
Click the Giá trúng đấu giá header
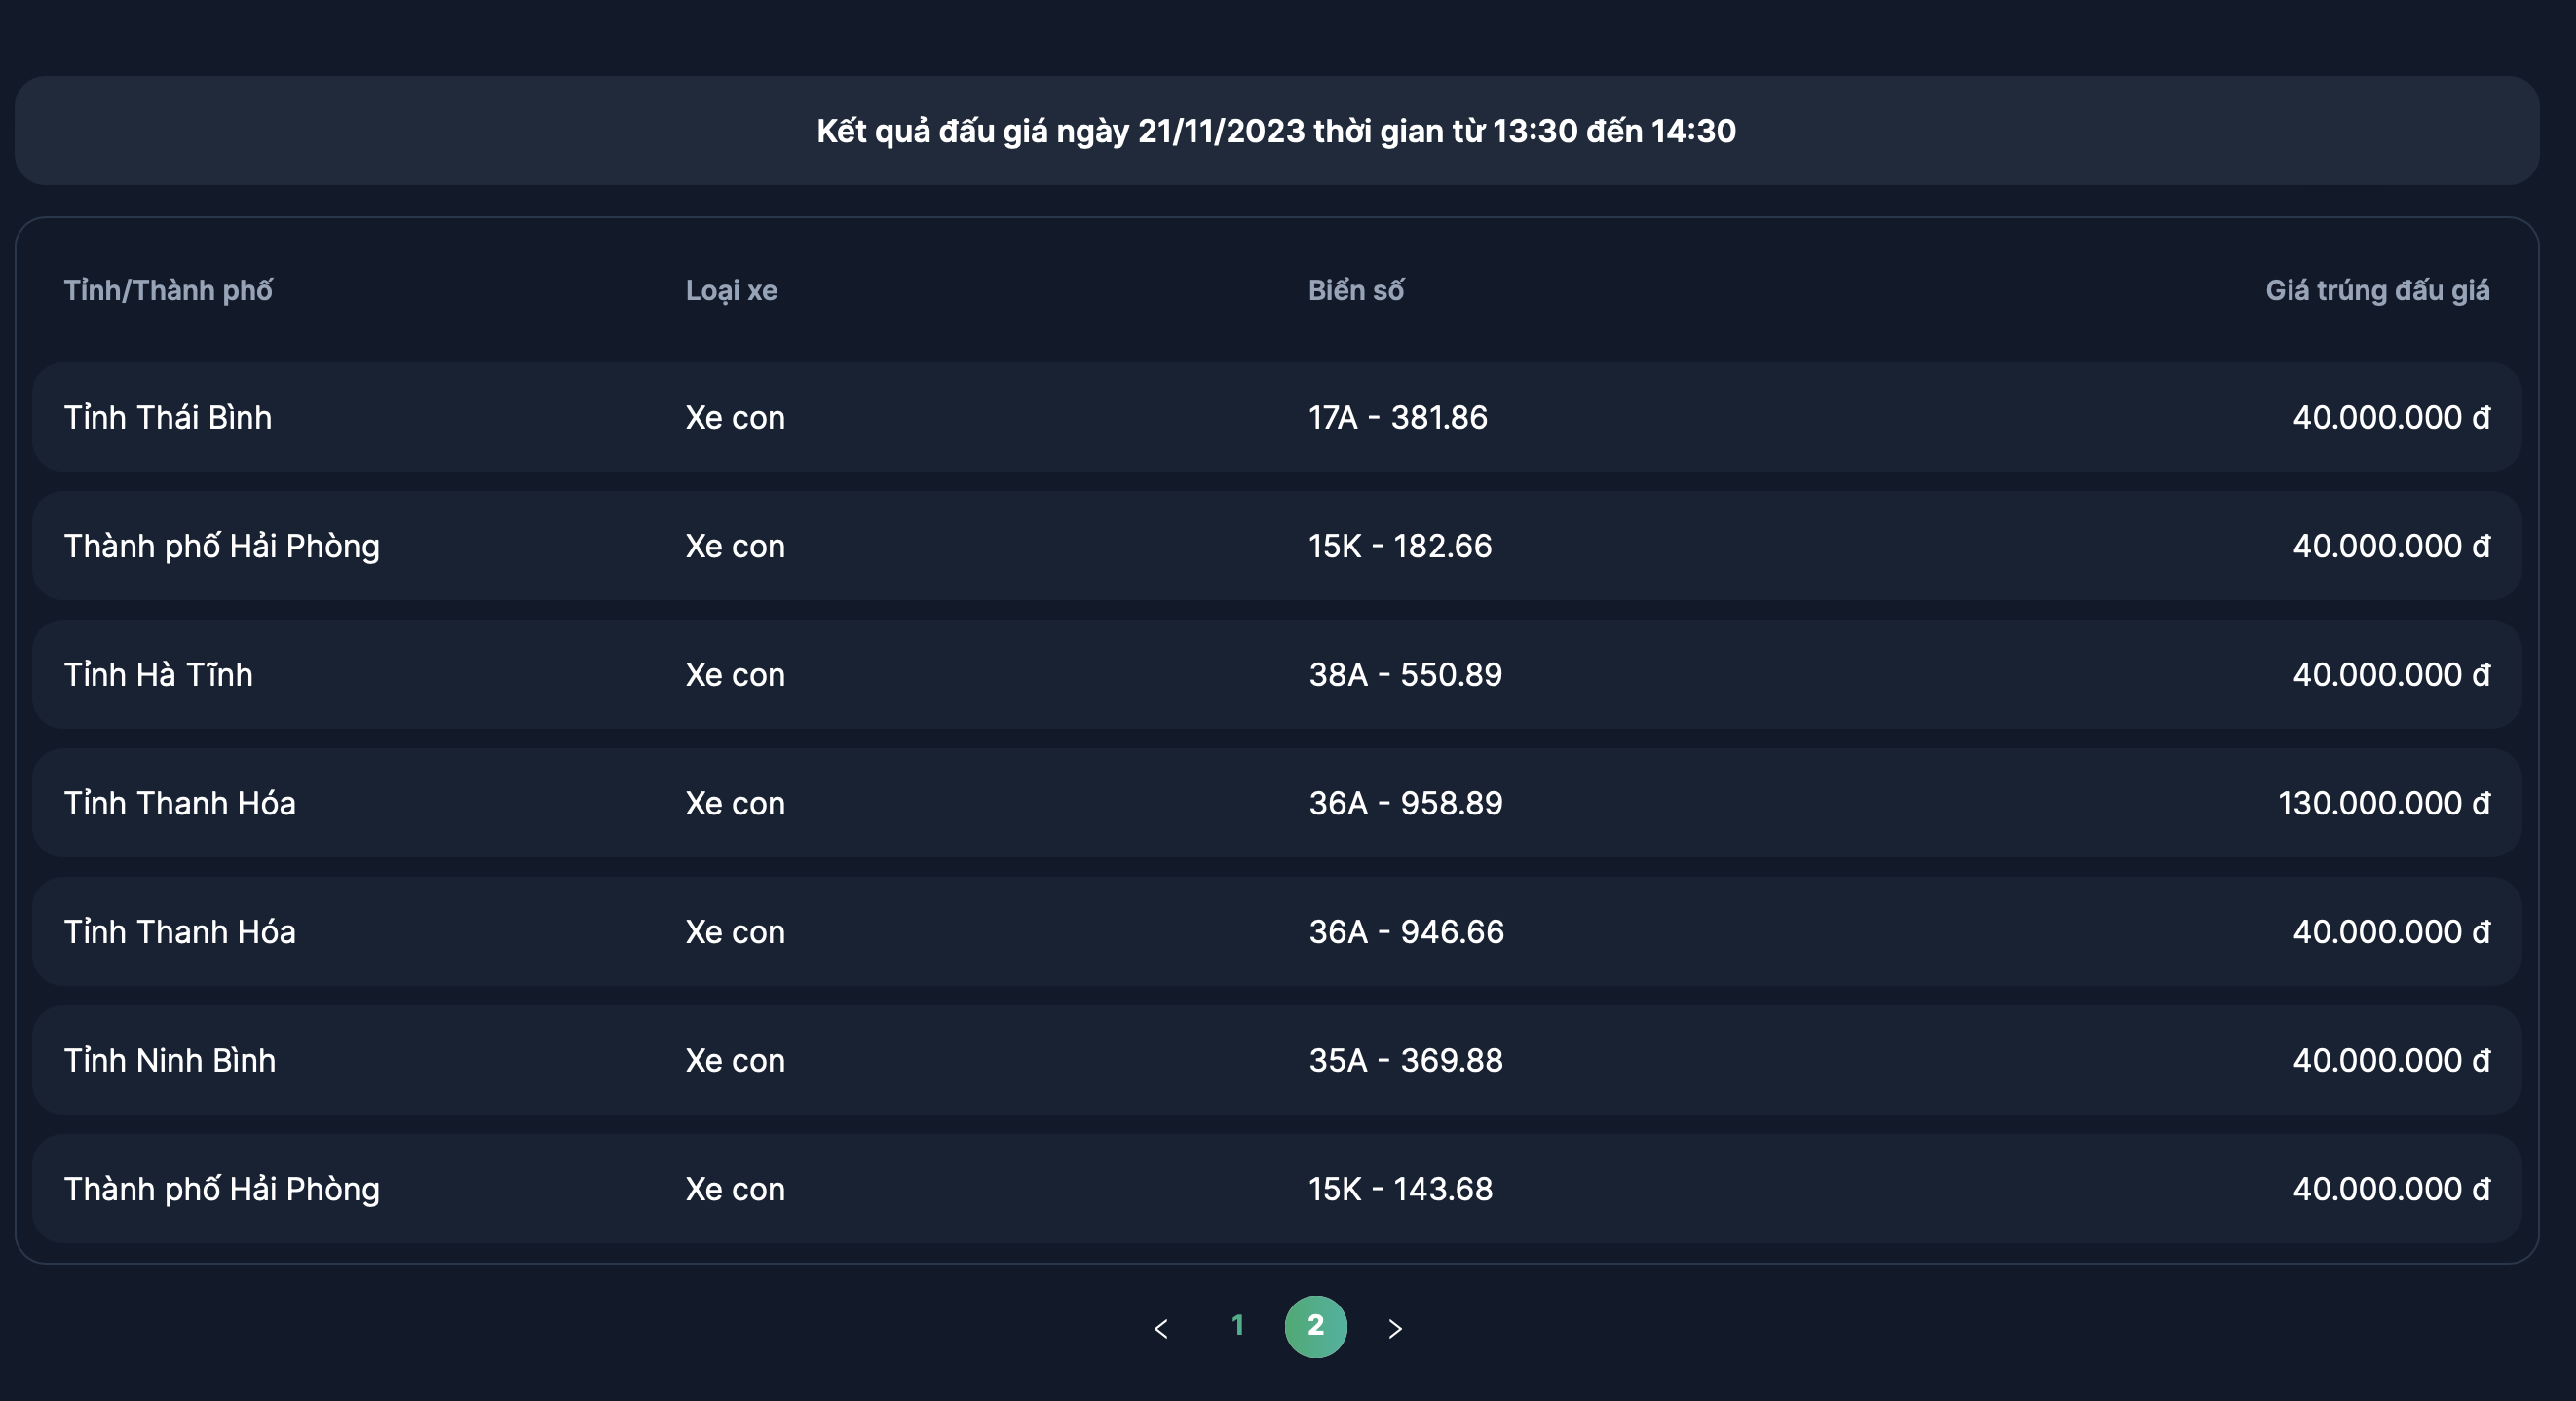click(2377, 290)
